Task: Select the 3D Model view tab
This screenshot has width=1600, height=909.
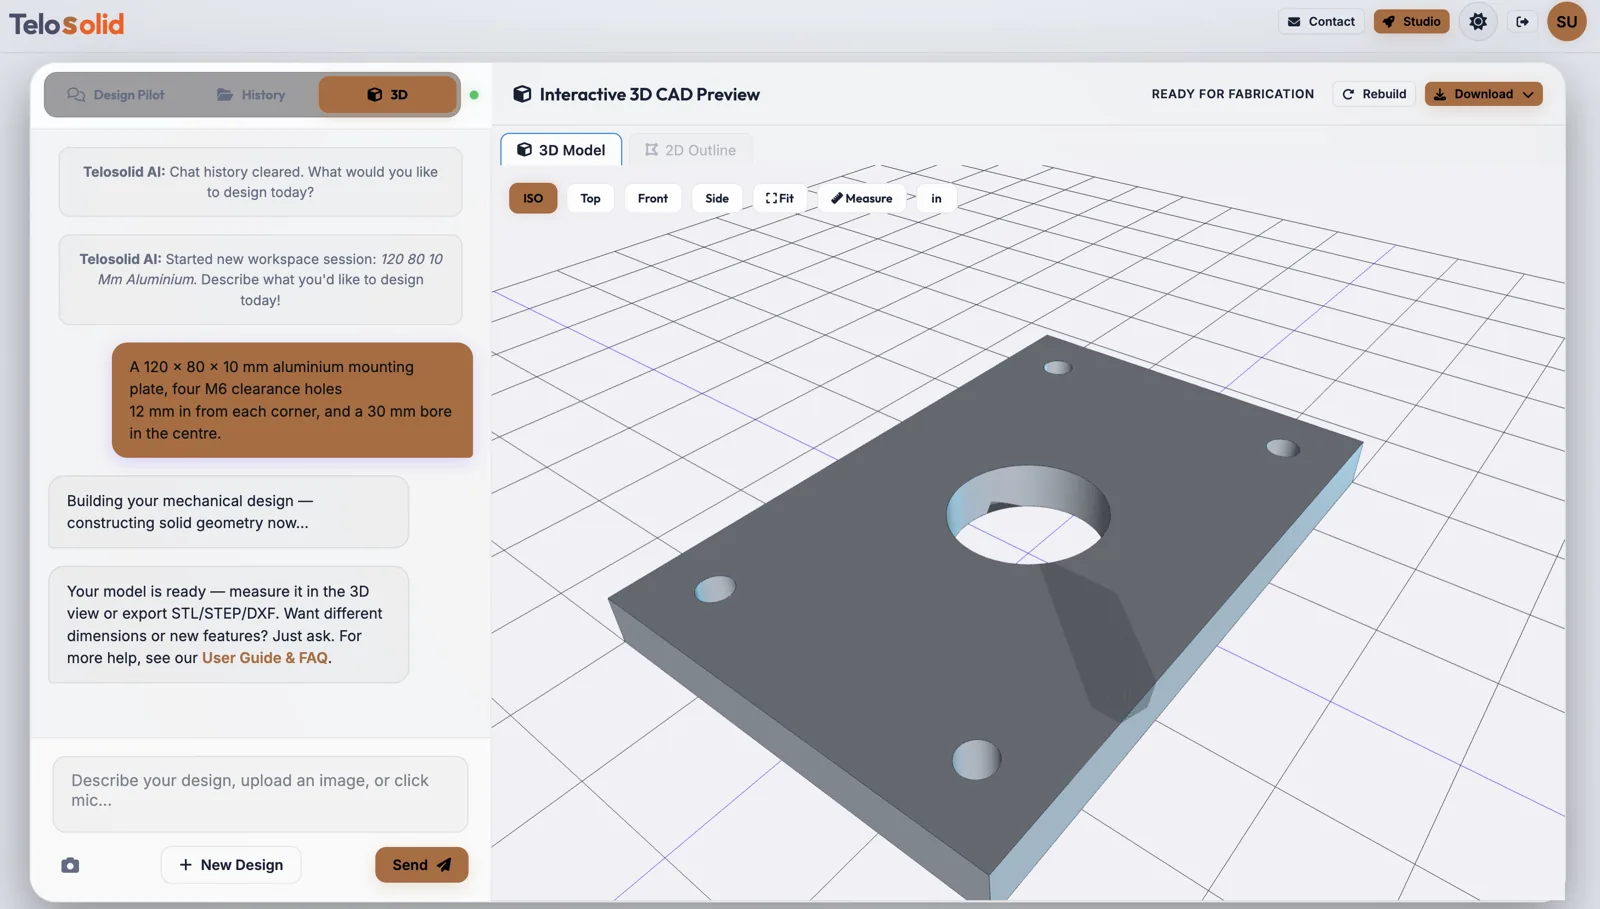Action: 561,150
